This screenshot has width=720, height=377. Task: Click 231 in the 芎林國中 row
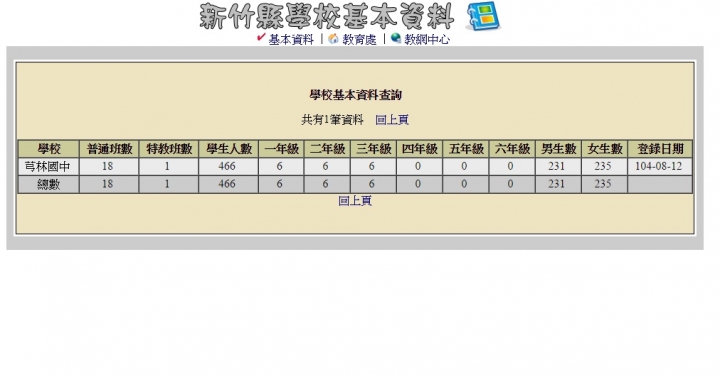tap(557, 166)
